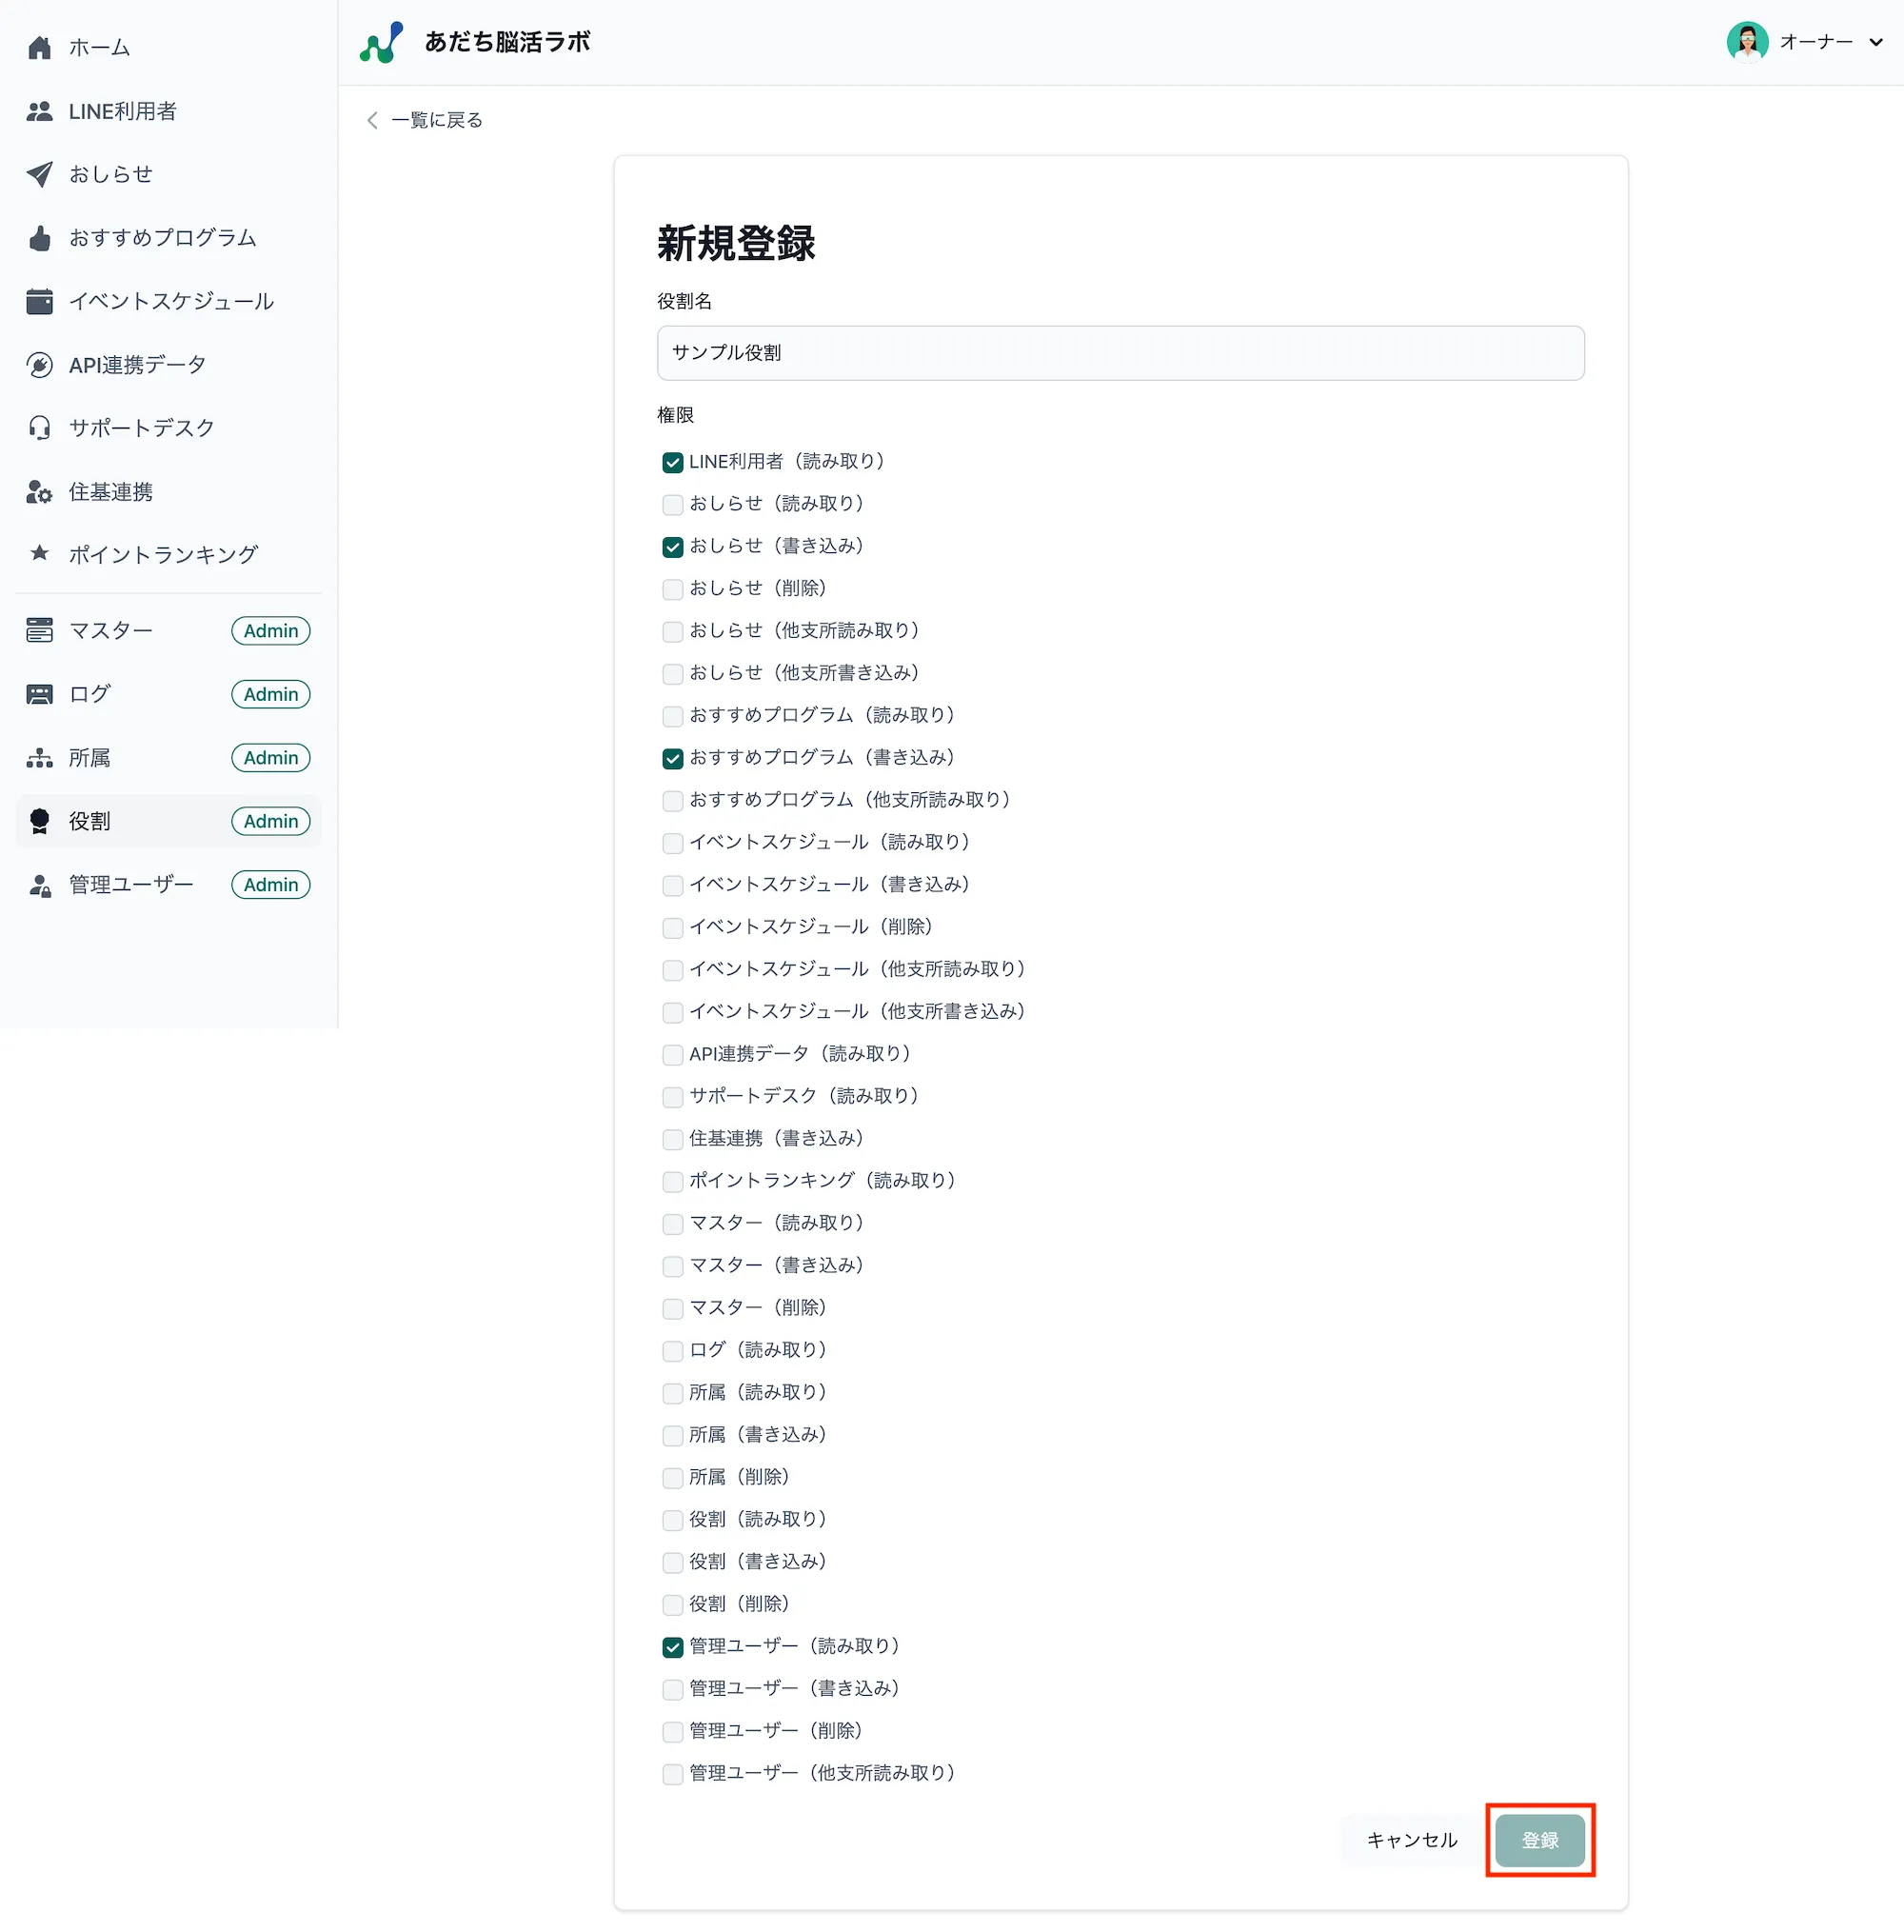Check マスター（読み取り）permission
1904x1932 pixels.
672,1223
